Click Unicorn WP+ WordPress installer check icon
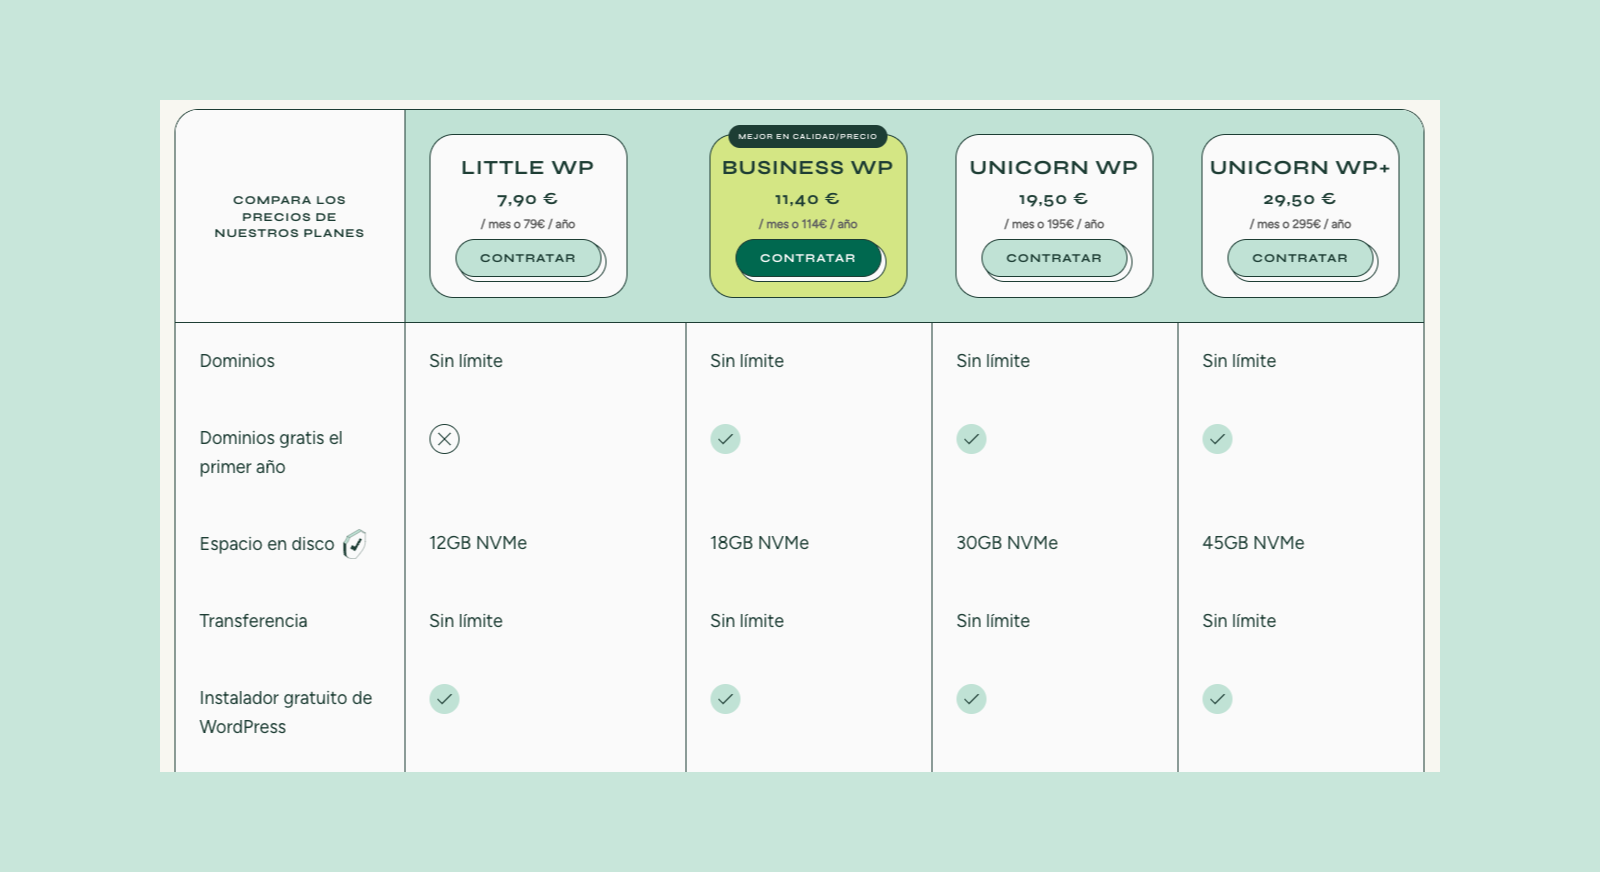1600x872 pixels. click(x=1217, y=699)
